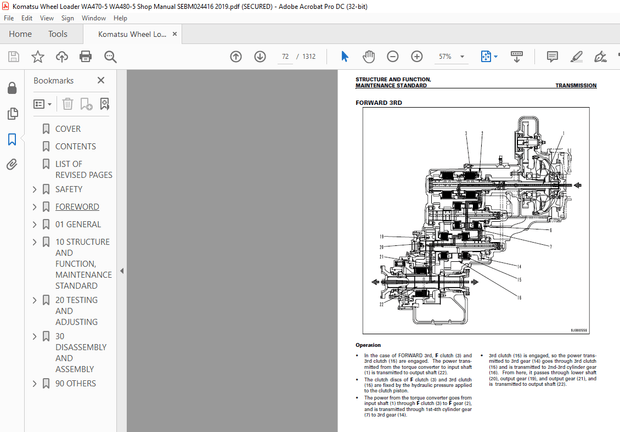This screenshot has width=620, height=432.
Task: Open the Sign menu
Action: (x=68, y=18)
